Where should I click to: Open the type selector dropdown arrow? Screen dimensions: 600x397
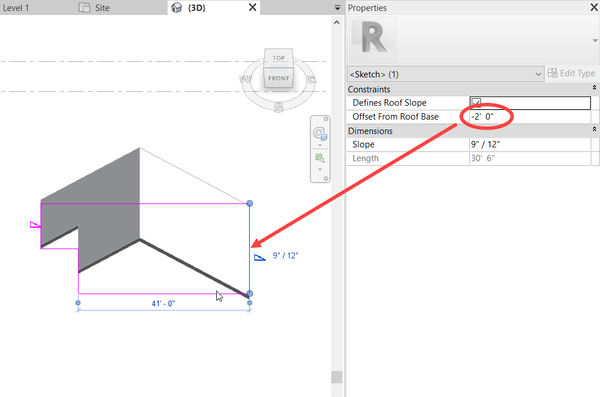[595, 40]
